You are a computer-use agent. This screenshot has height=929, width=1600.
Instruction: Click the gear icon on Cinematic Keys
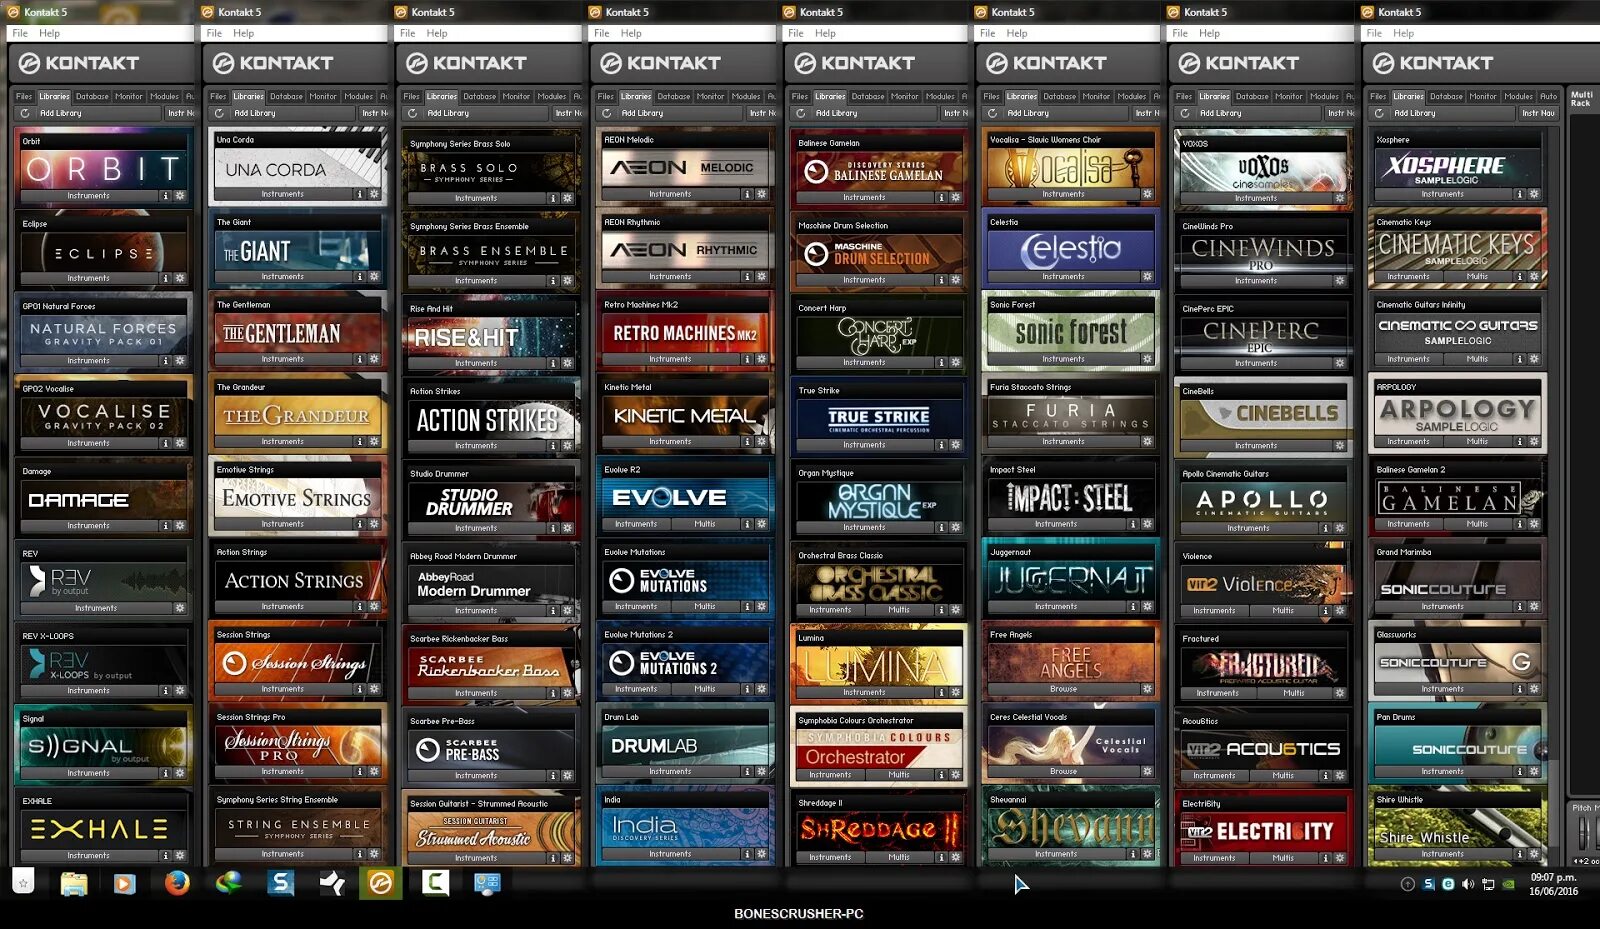click(1534, 276)
